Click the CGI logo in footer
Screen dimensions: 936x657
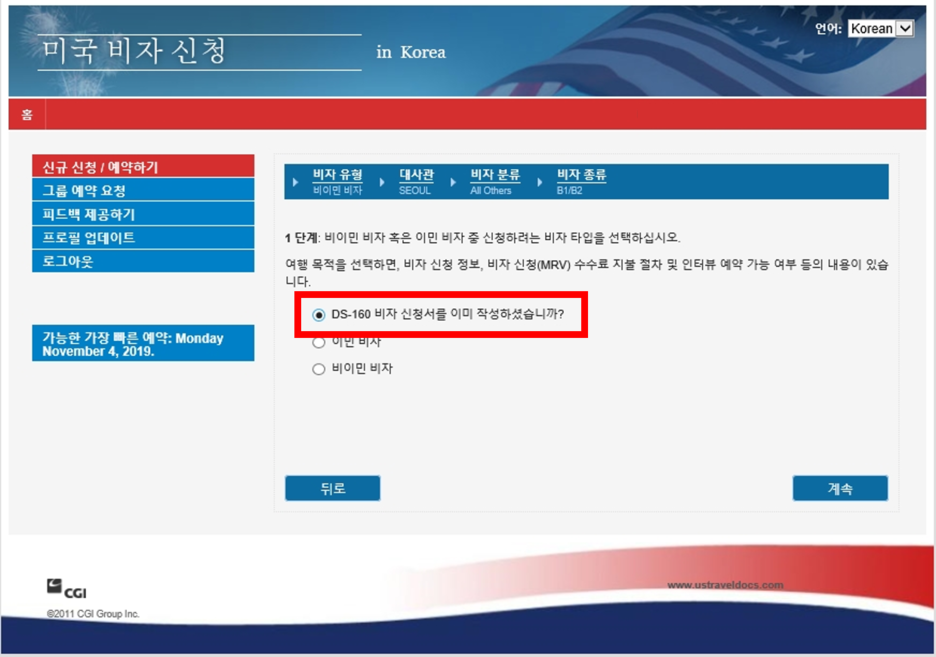(x=66, y=588)
